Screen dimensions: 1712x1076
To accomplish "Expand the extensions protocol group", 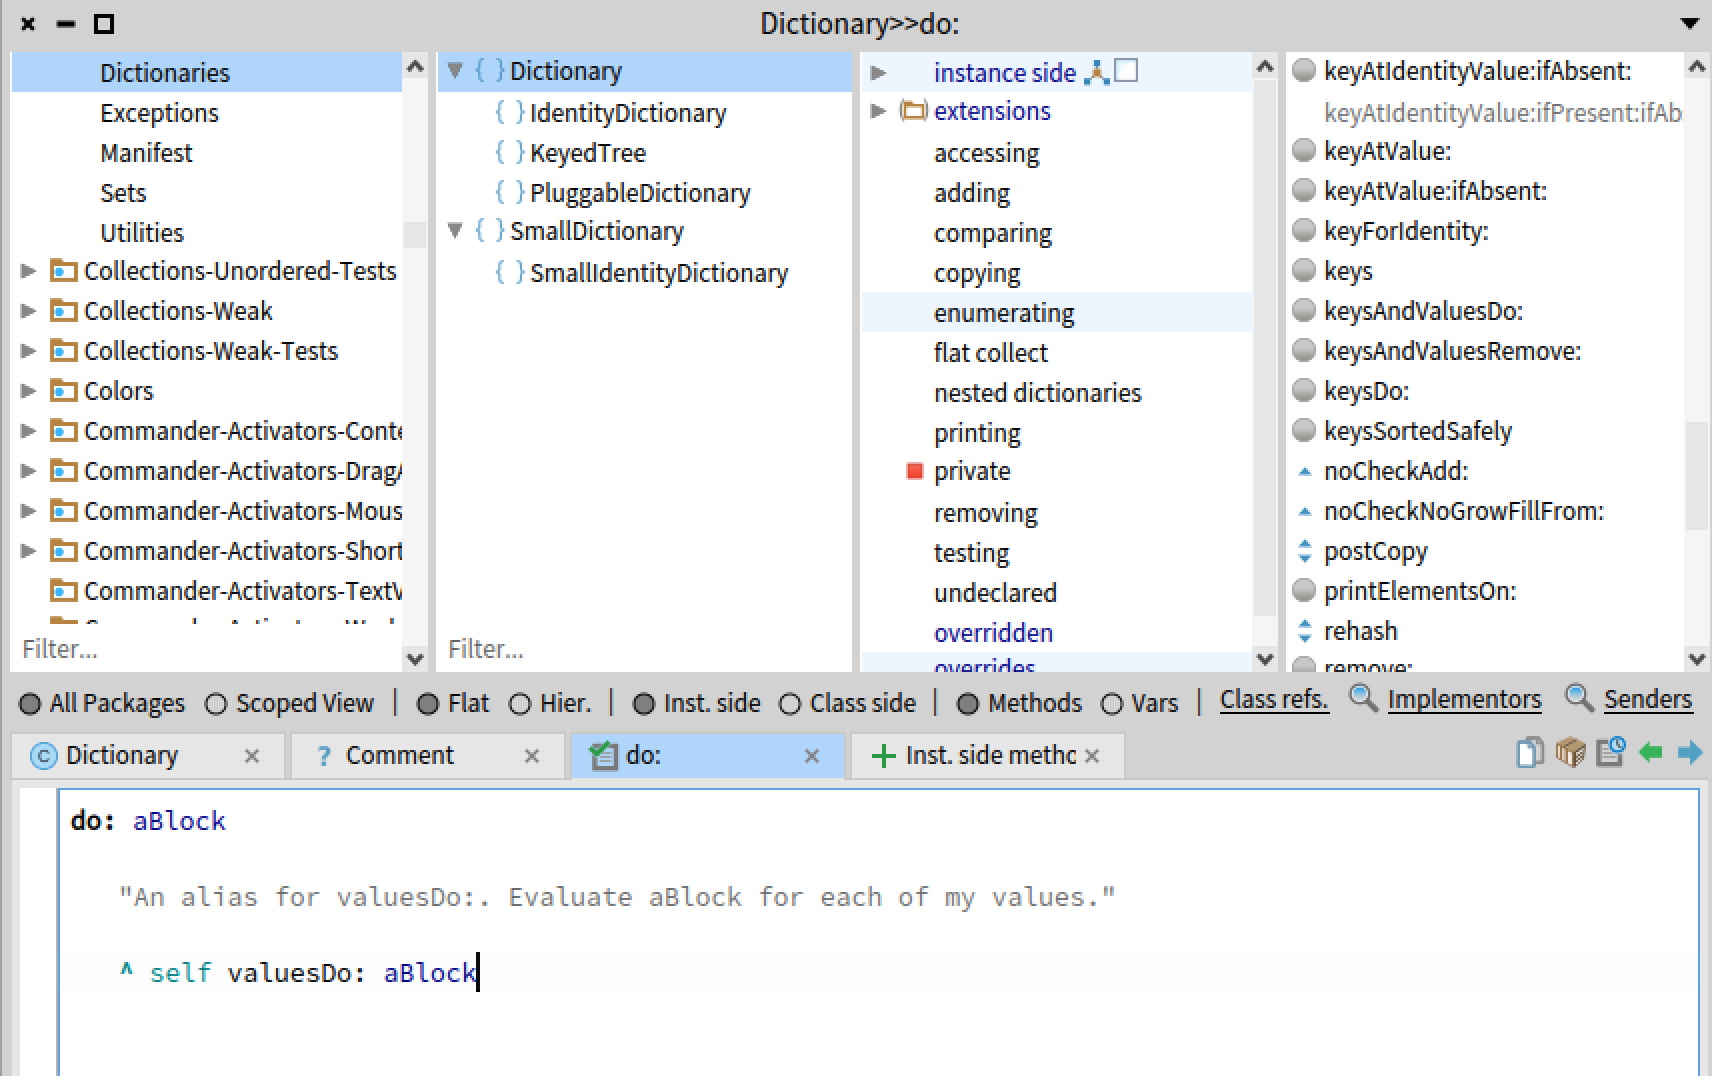I will click(x=878, y=111).
